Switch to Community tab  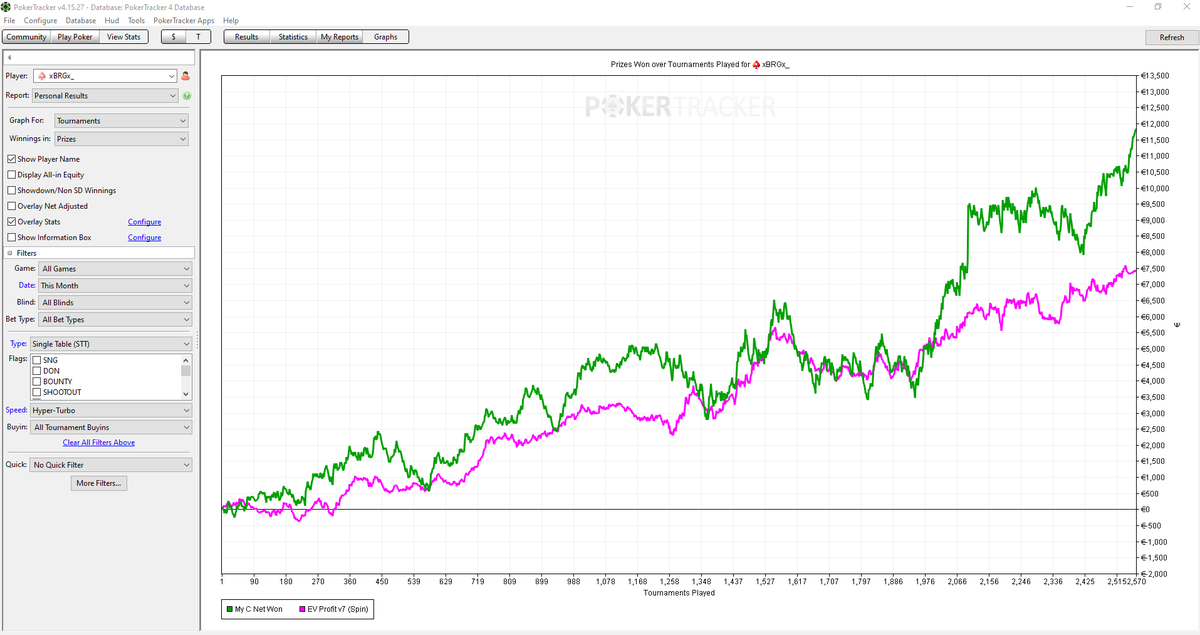coord(26,37)
